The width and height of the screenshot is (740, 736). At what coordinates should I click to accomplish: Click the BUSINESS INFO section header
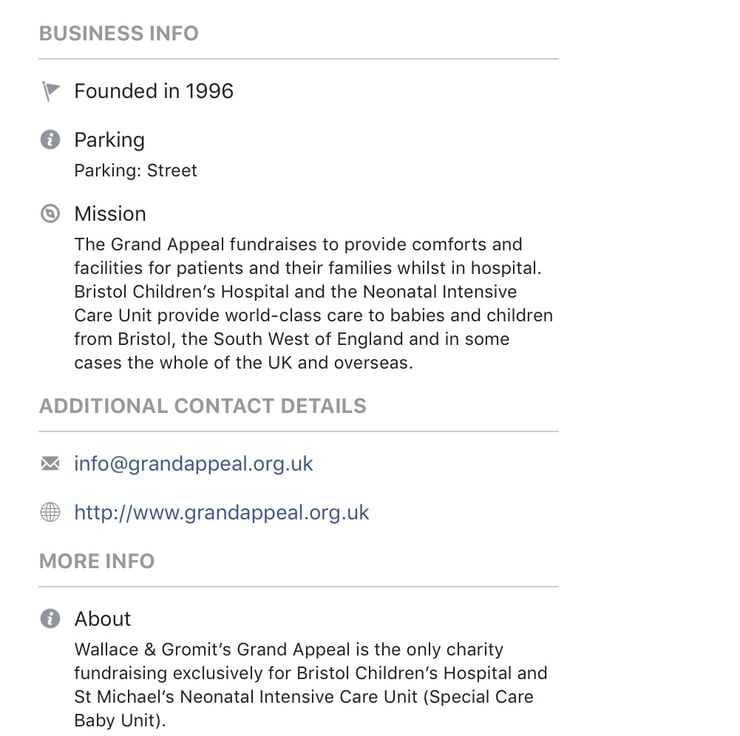pos(119,33)
